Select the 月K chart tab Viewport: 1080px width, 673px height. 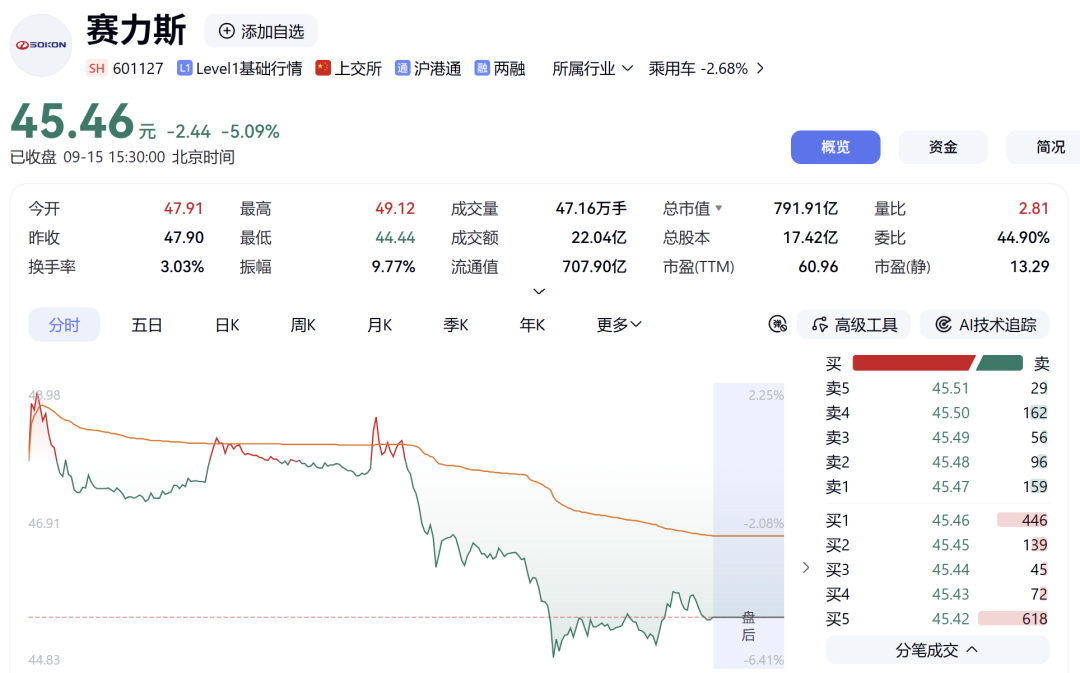click(x=380, y=324)
